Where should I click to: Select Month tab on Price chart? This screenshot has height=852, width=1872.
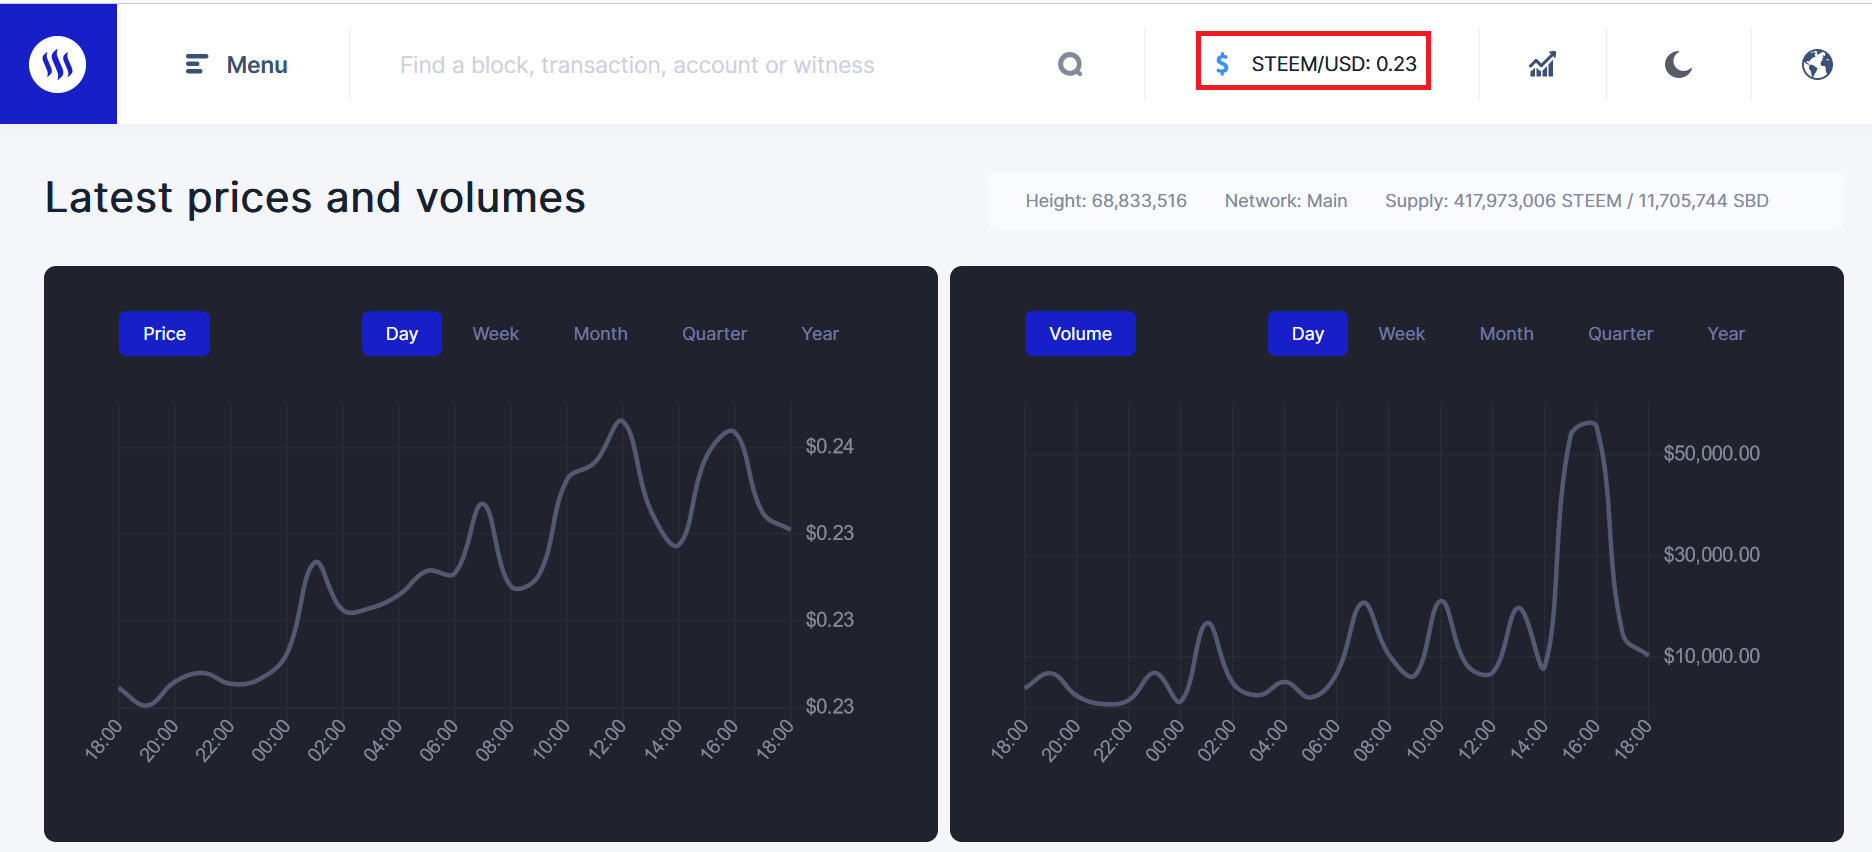tap(601, 334)
